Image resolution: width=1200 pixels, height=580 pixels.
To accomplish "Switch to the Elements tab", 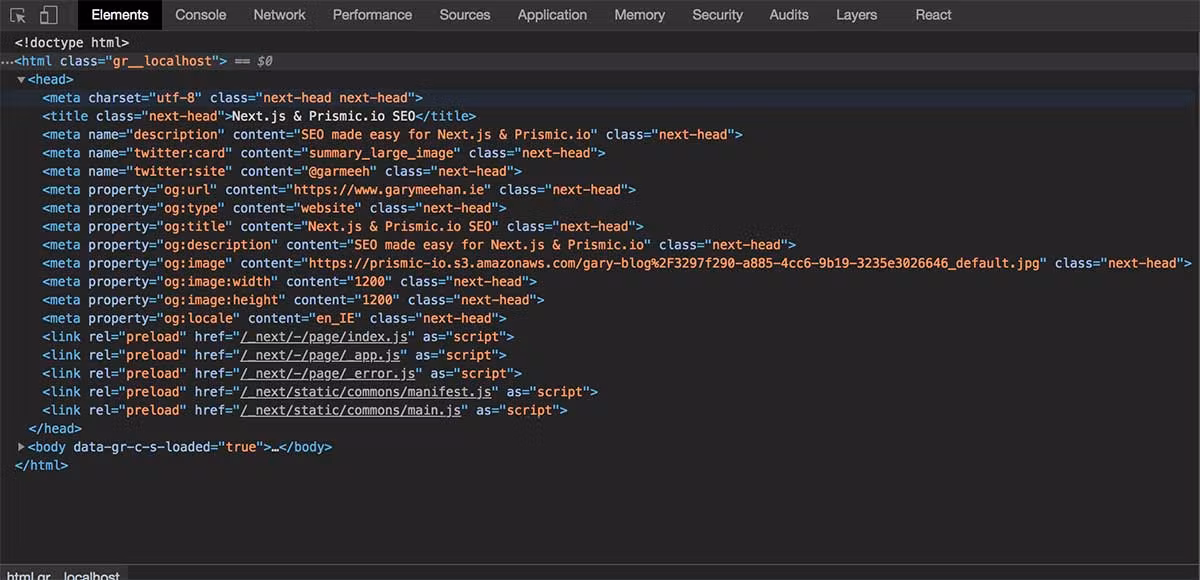I will (x=119, y=15).
